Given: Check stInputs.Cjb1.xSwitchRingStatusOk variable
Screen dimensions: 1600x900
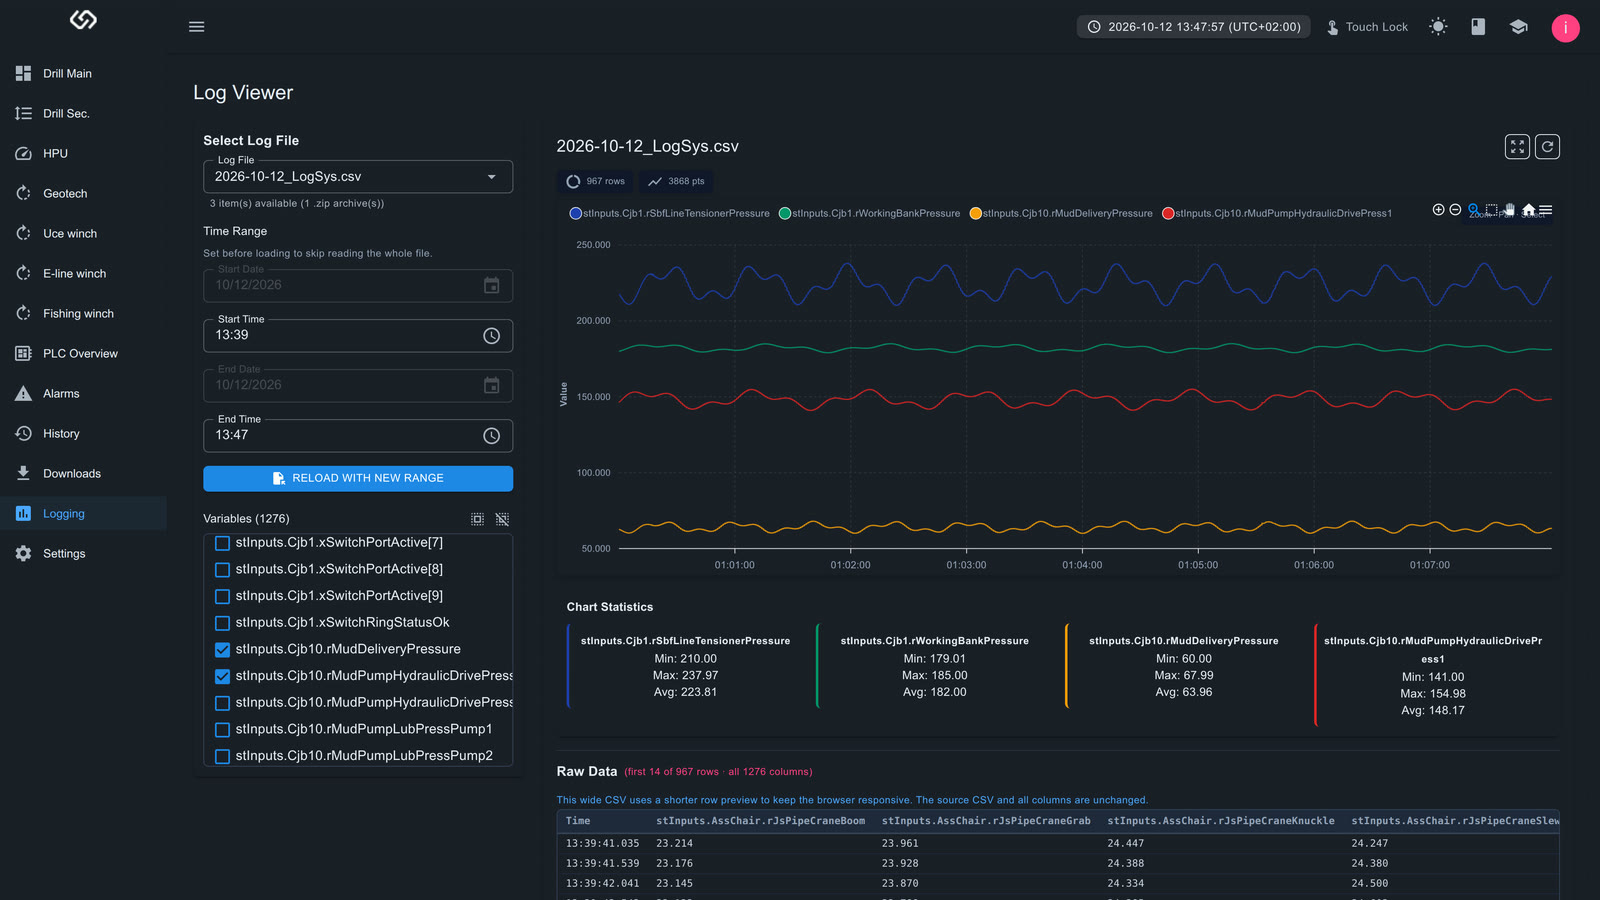Looking at the screenshot, I should (x=222, y=623).
